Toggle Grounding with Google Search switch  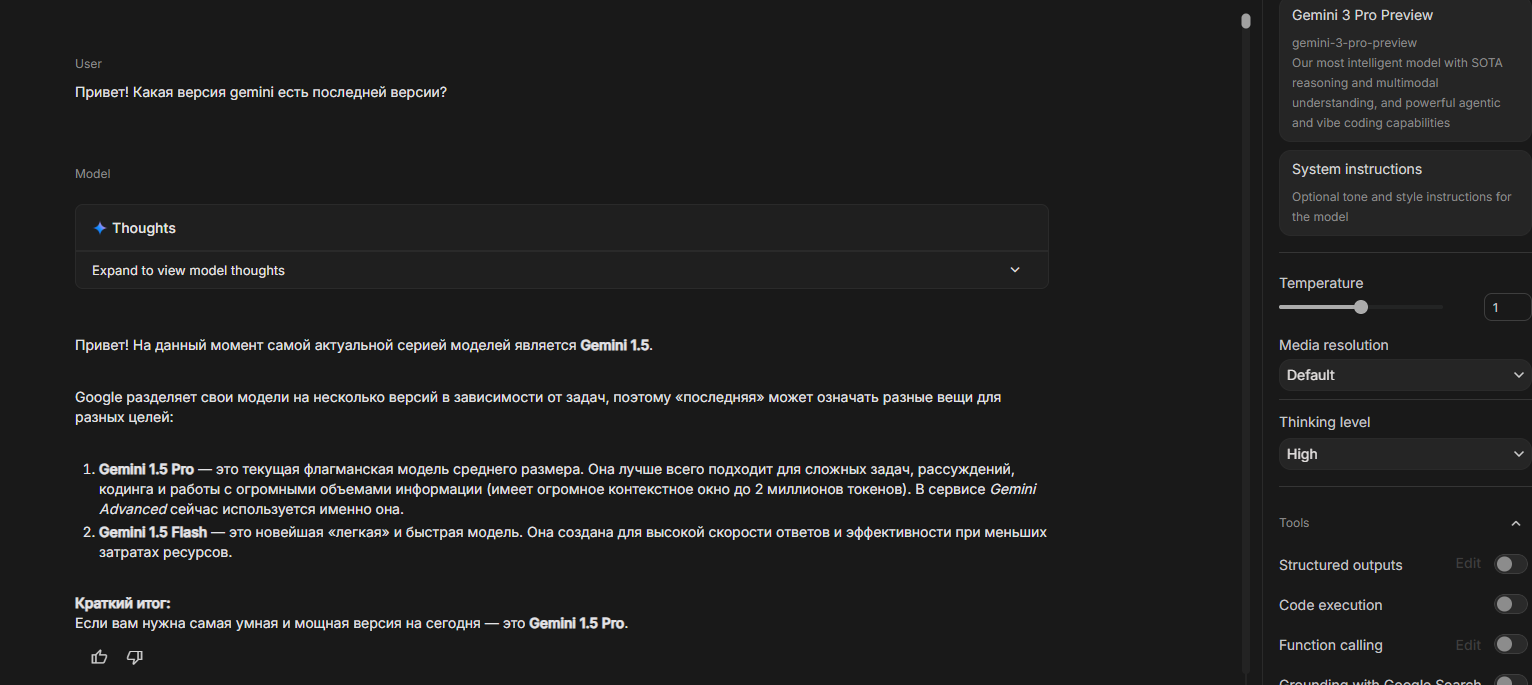[1510, 681]
